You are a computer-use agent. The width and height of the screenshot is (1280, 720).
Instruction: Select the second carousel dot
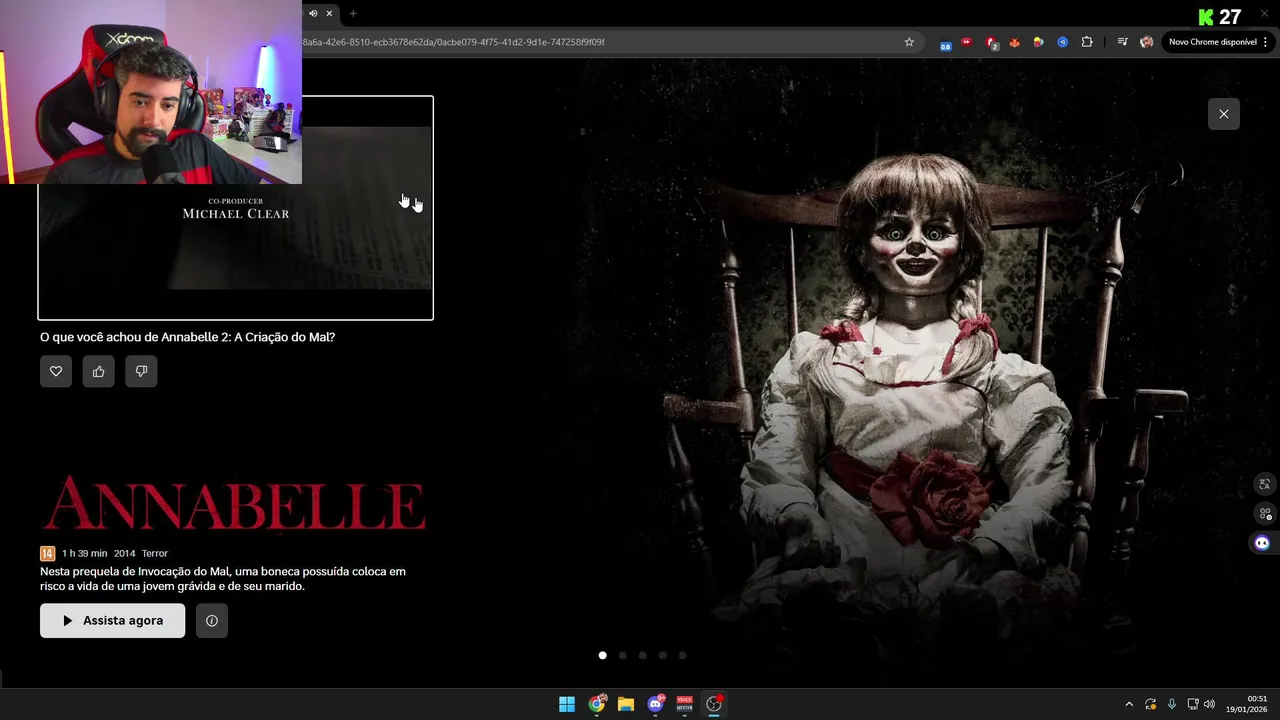coord(622,655)
